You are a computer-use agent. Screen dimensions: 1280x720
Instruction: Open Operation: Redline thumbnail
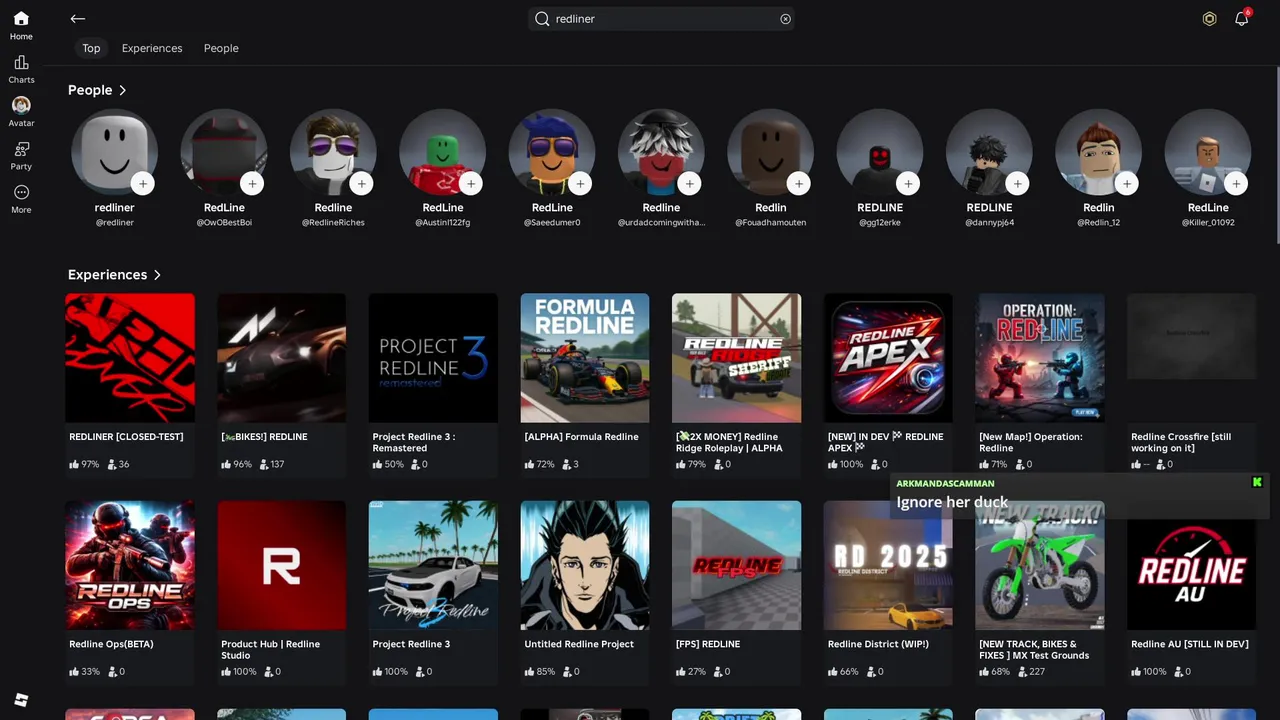[x=1040, y=358]
